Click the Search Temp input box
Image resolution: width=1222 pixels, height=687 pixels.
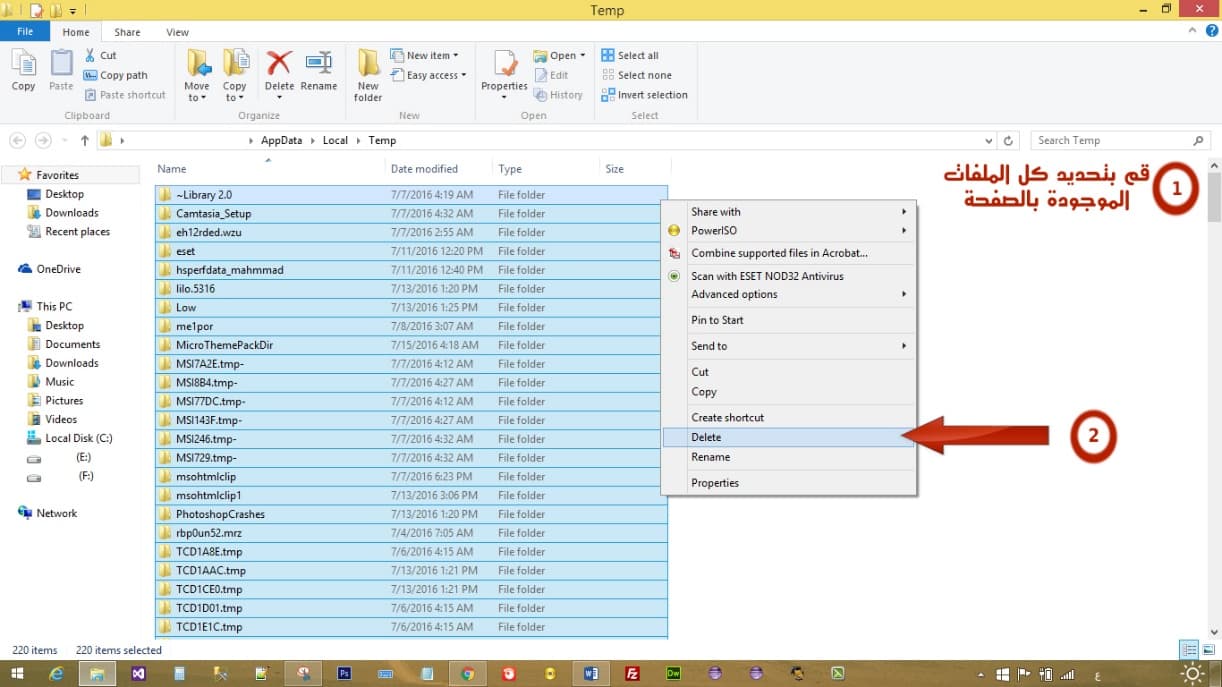[x=1110, y=141]
